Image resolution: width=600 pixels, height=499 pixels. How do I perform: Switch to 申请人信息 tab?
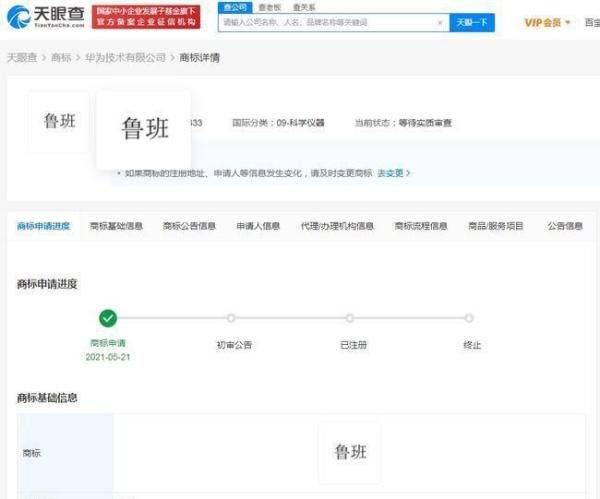pyautogui.click(x=258, y=226)
